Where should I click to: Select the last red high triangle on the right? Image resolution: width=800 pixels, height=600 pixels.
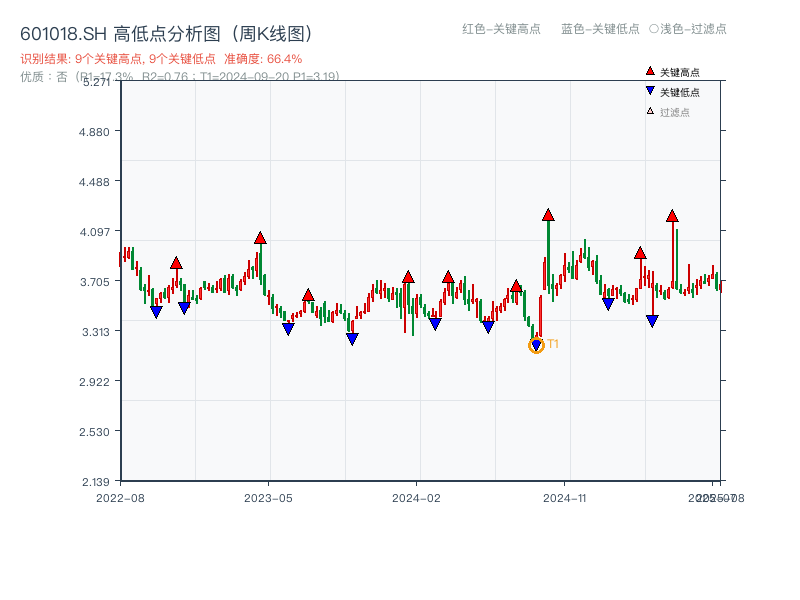coord(672,216)
